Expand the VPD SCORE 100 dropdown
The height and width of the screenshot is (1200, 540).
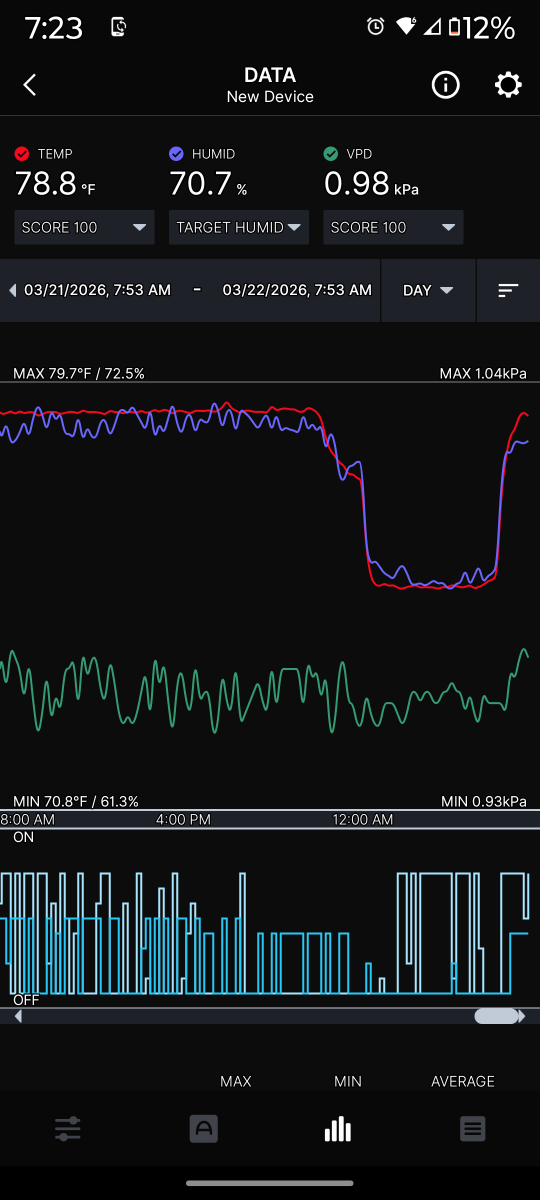pyautogui.click(x=393, y=227)
